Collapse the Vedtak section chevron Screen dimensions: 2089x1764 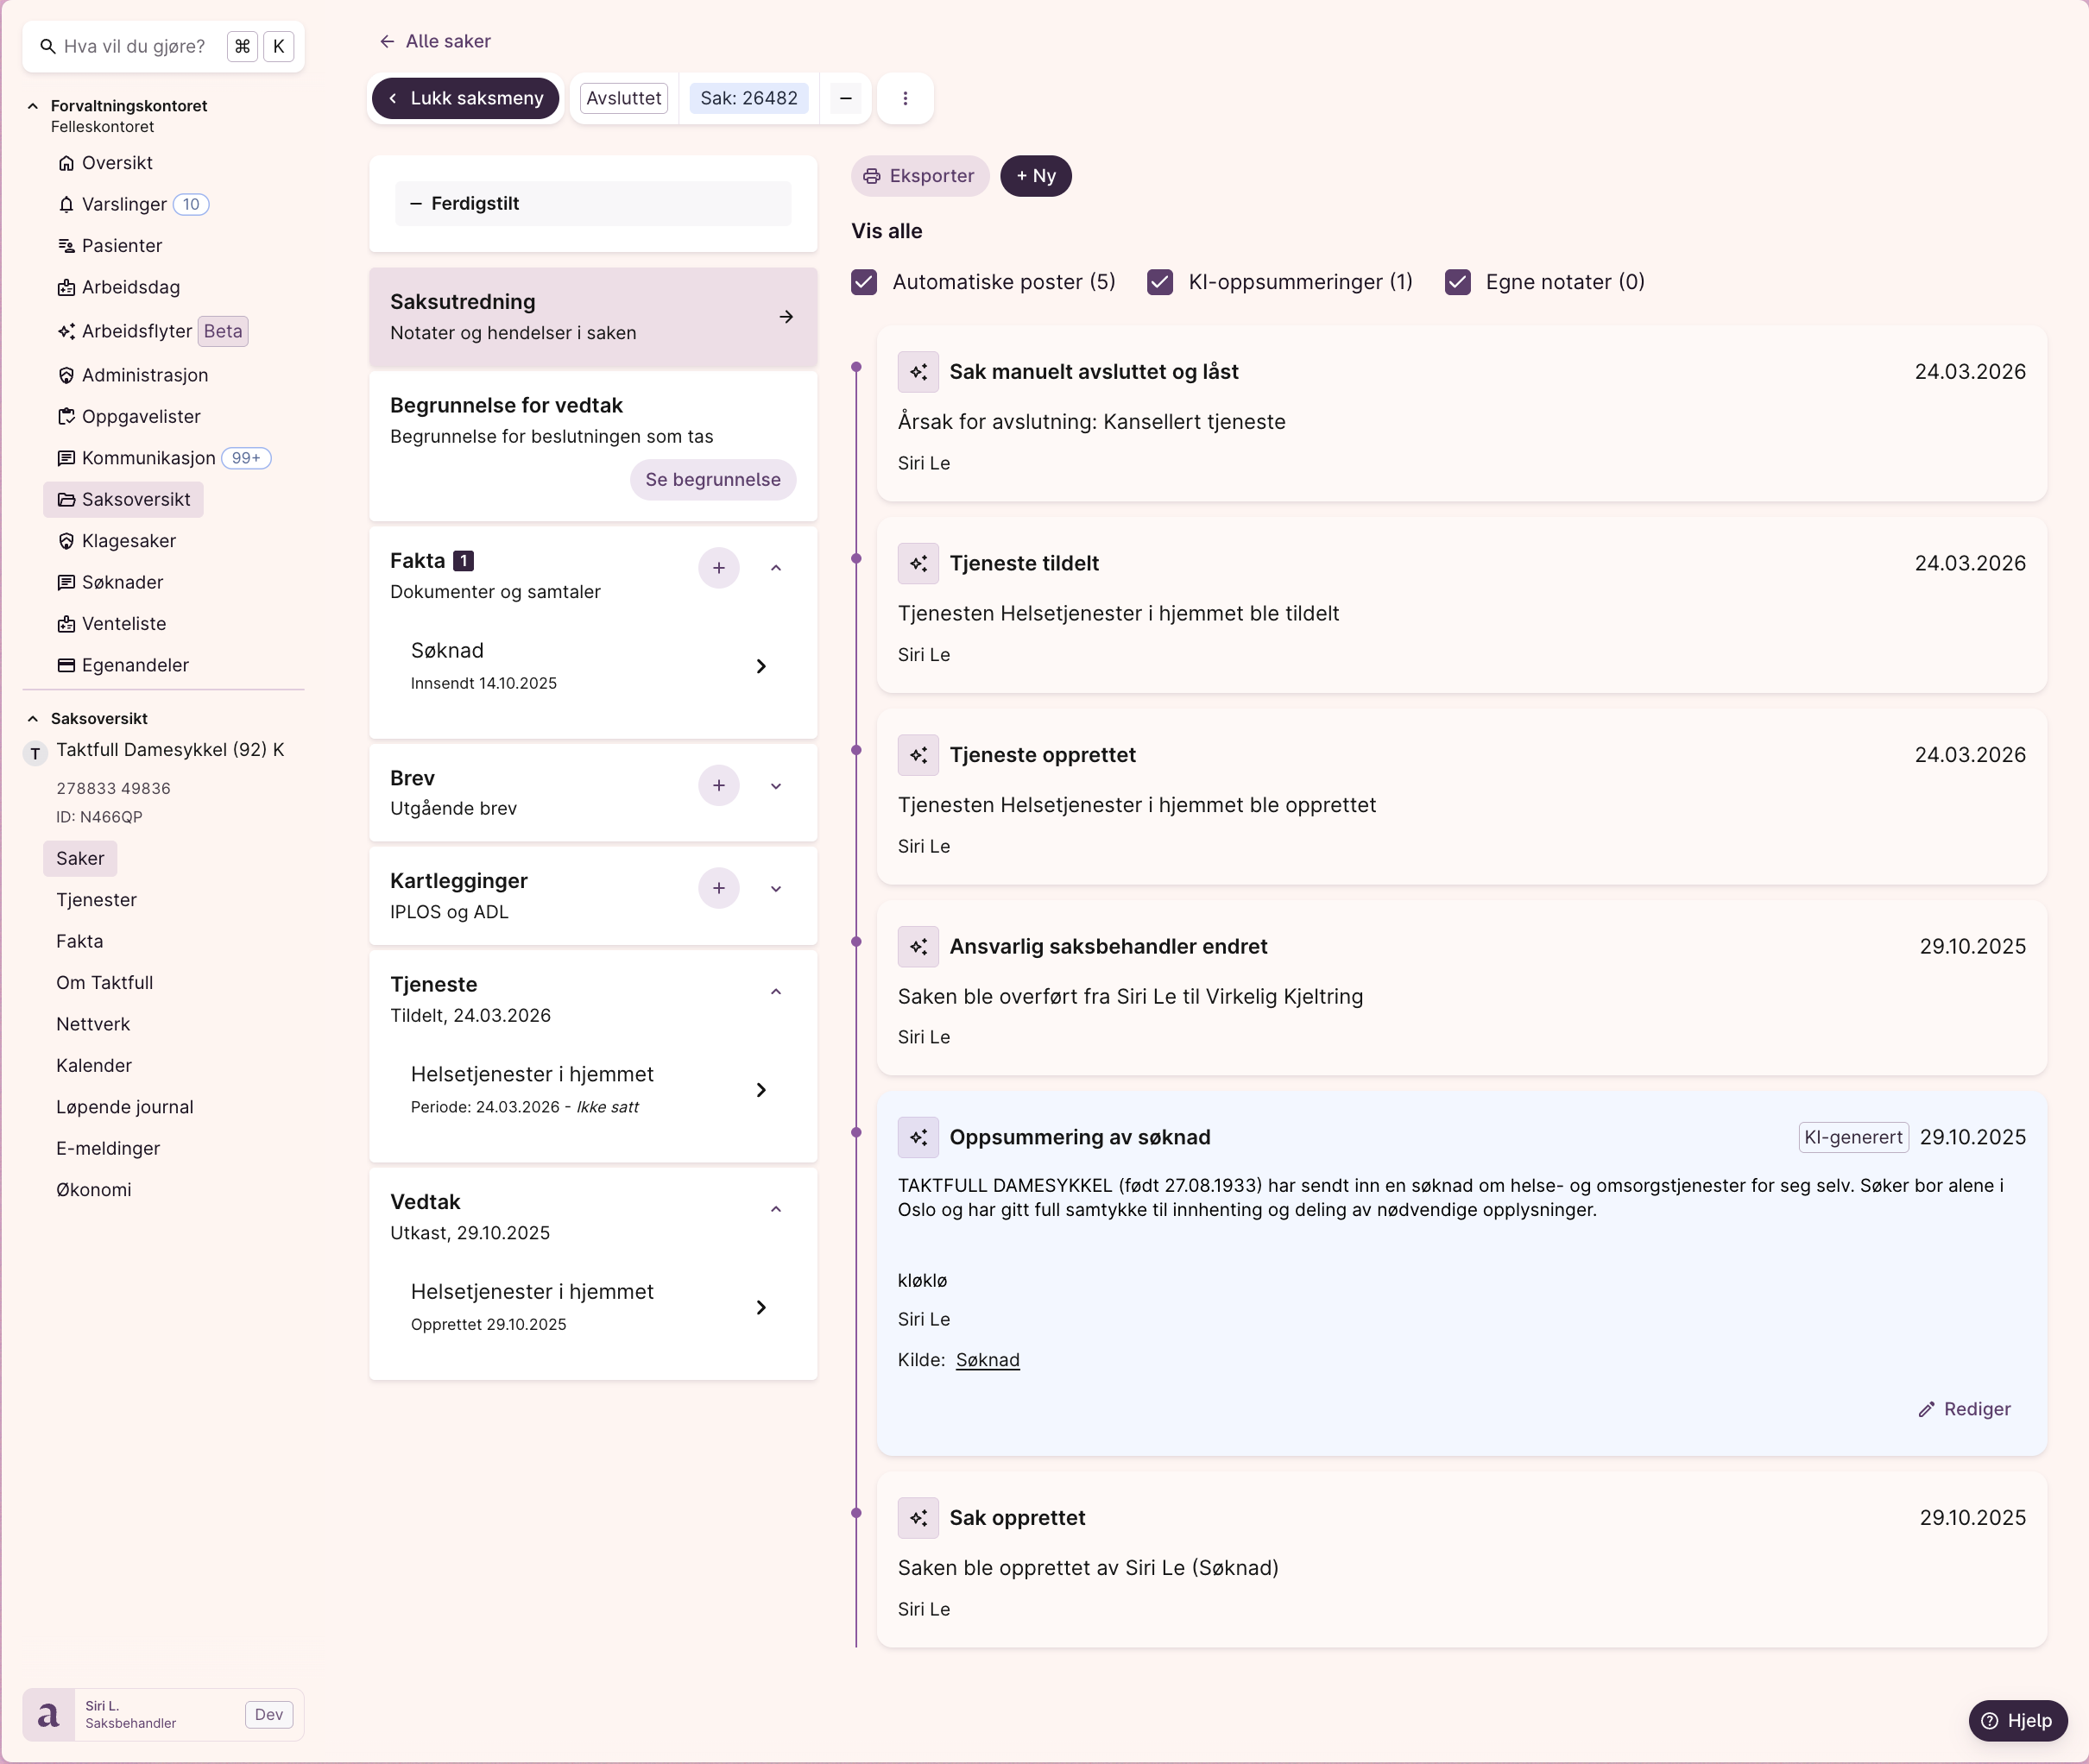click(776, 1209)
